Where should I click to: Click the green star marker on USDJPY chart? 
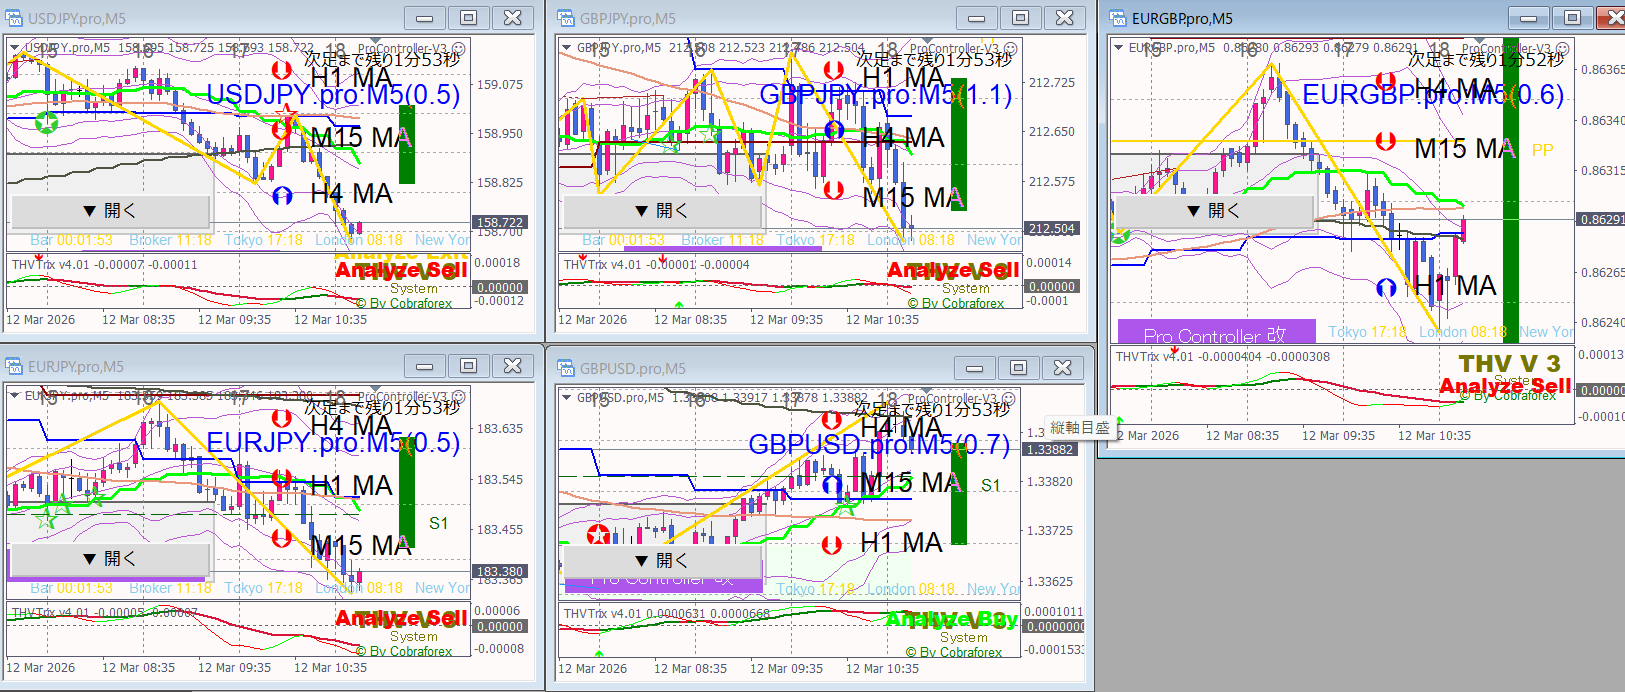[46, 122]
